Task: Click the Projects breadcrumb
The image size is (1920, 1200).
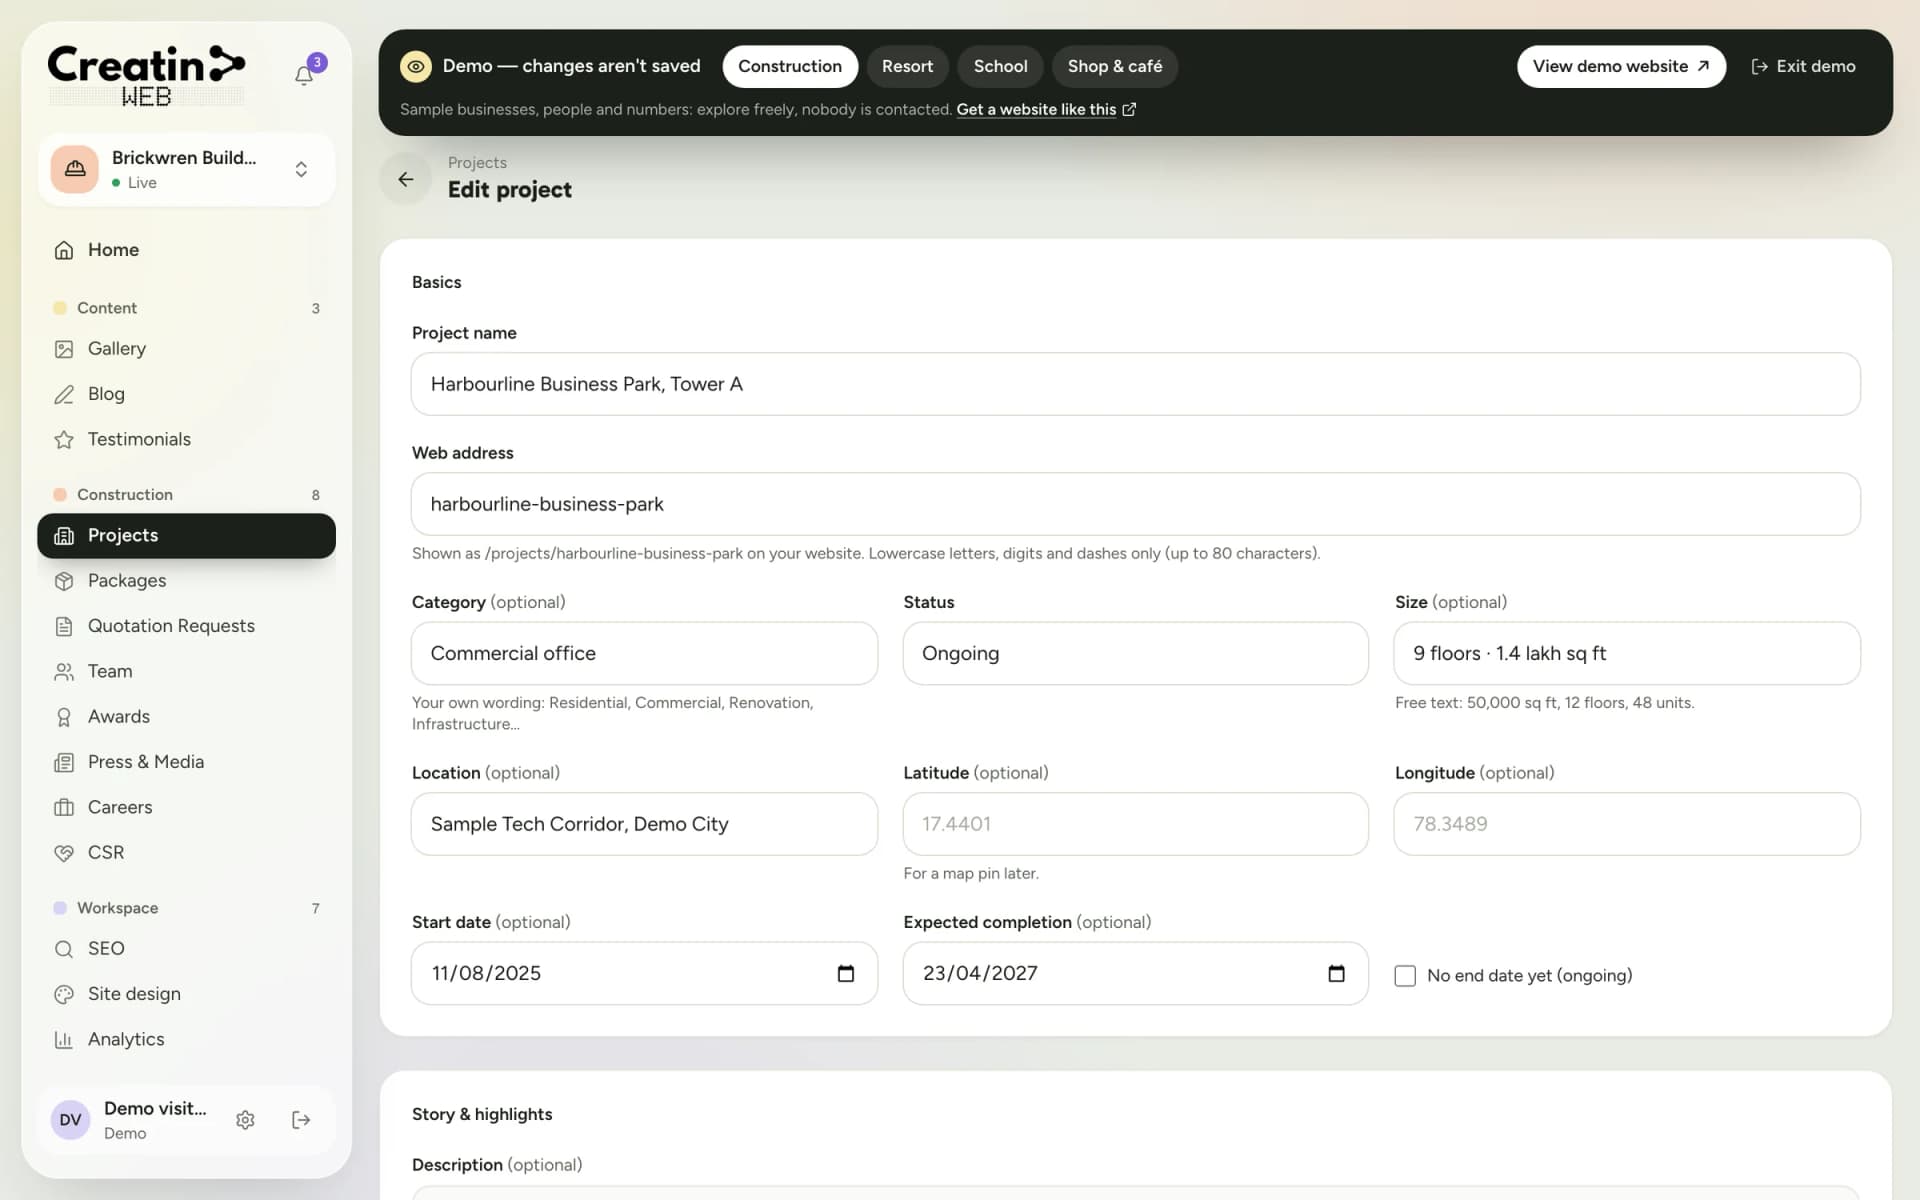Action: 477,163
